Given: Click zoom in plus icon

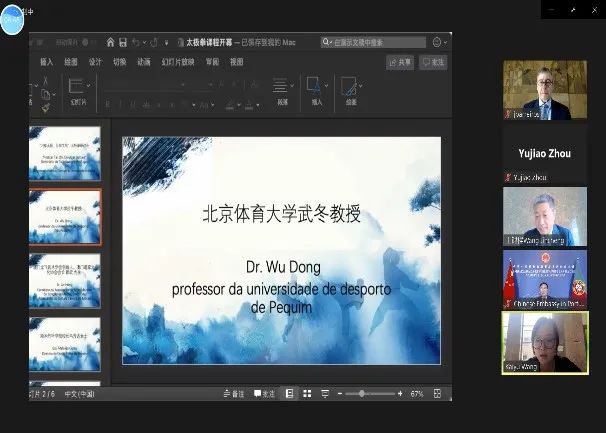Looking at the screenshot, I should (400, 394).
